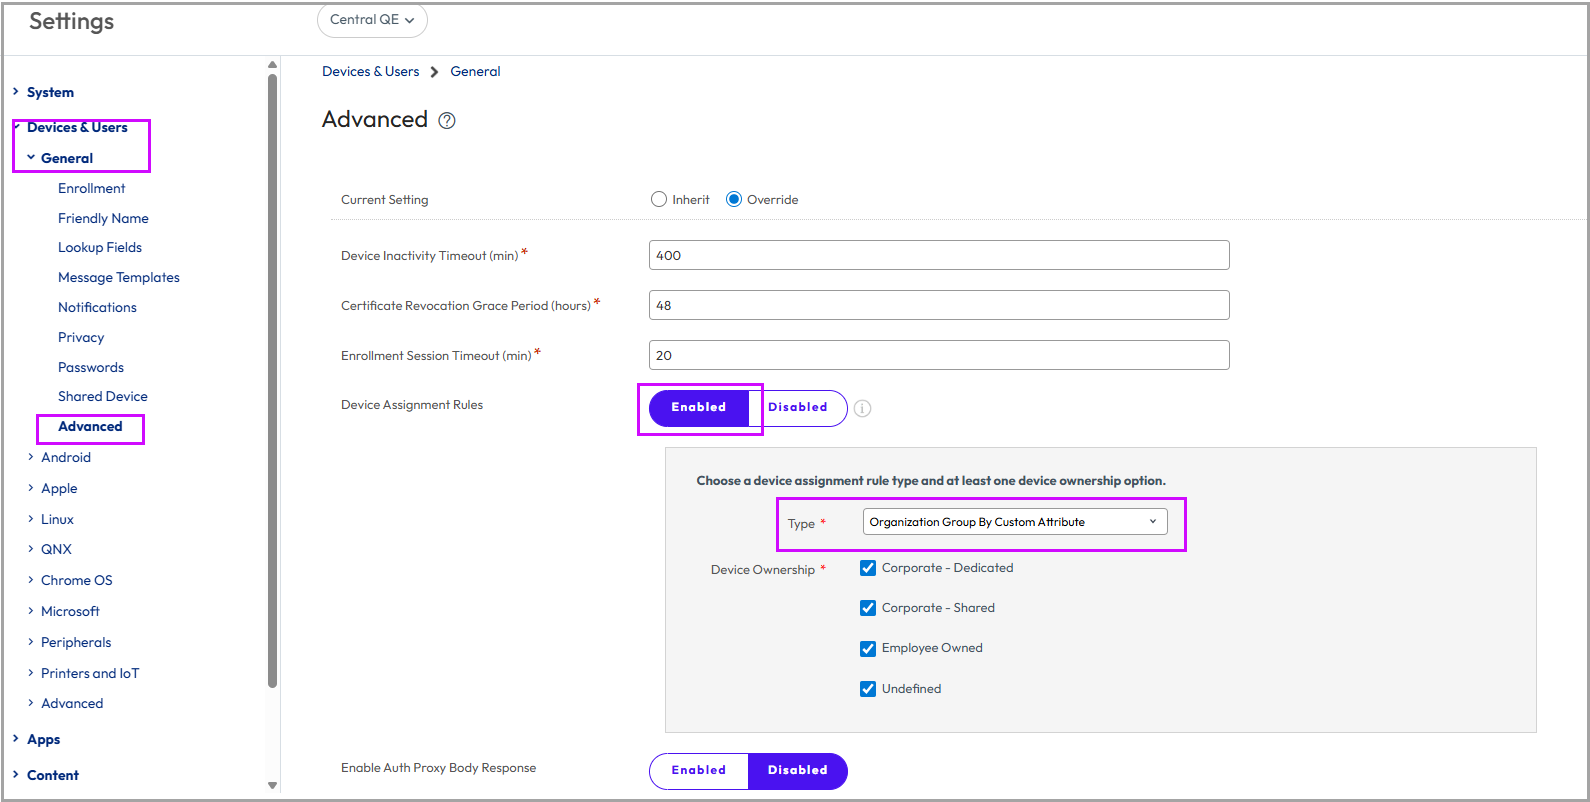
Task: Open Shared Device settings
Action: pos(103,396)
